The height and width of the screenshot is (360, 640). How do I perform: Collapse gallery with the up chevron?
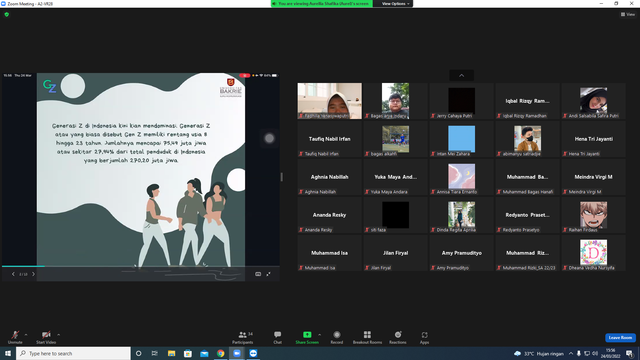click(462, 76)
